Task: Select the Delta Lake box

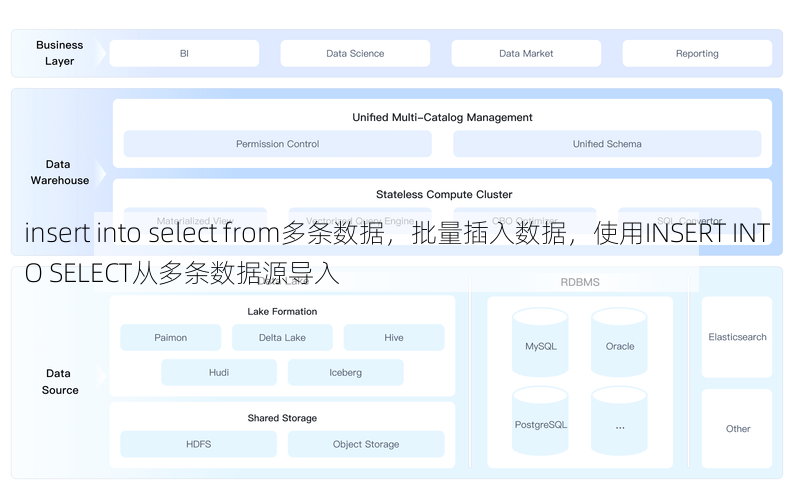Action: [x=282, y=338]
